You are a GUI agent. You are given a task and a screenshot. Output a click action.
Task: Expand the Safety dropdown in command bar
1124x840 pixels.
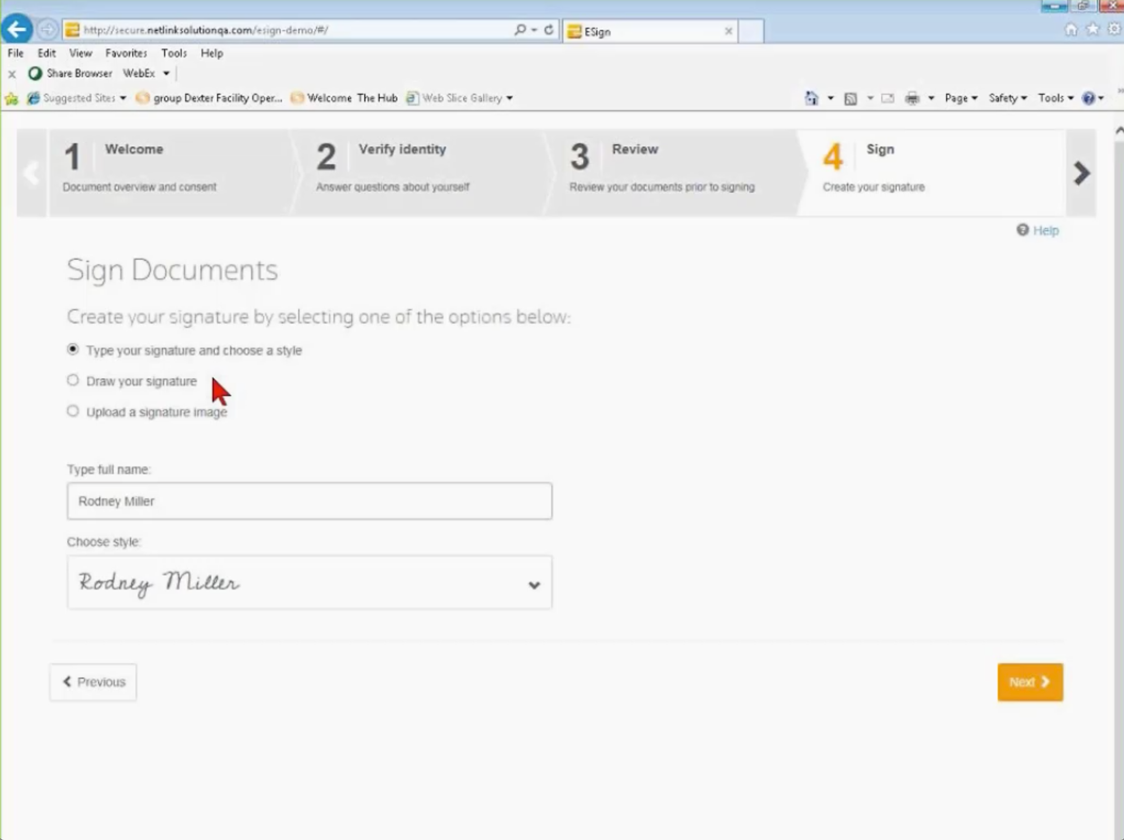click(1007, 98)
